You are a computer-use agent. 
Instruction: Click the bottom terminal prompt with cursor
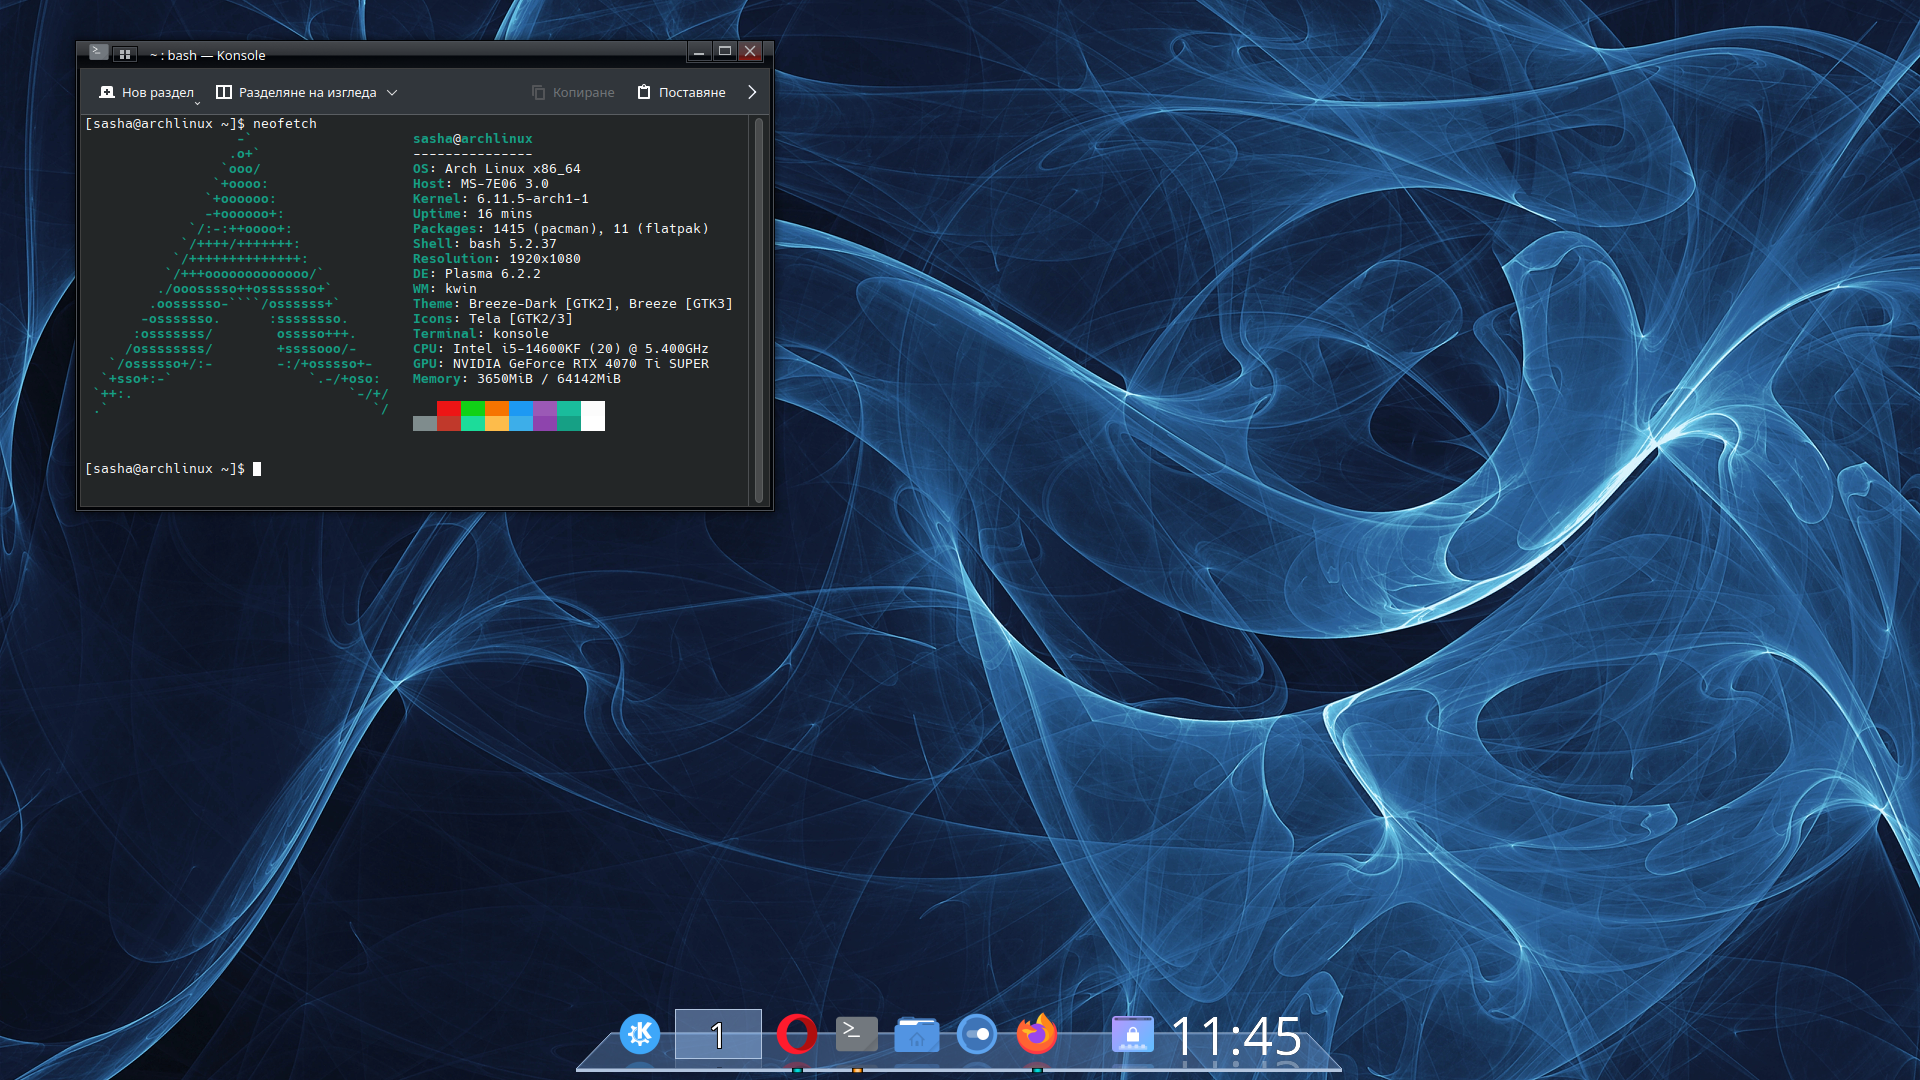click(173, 469)
